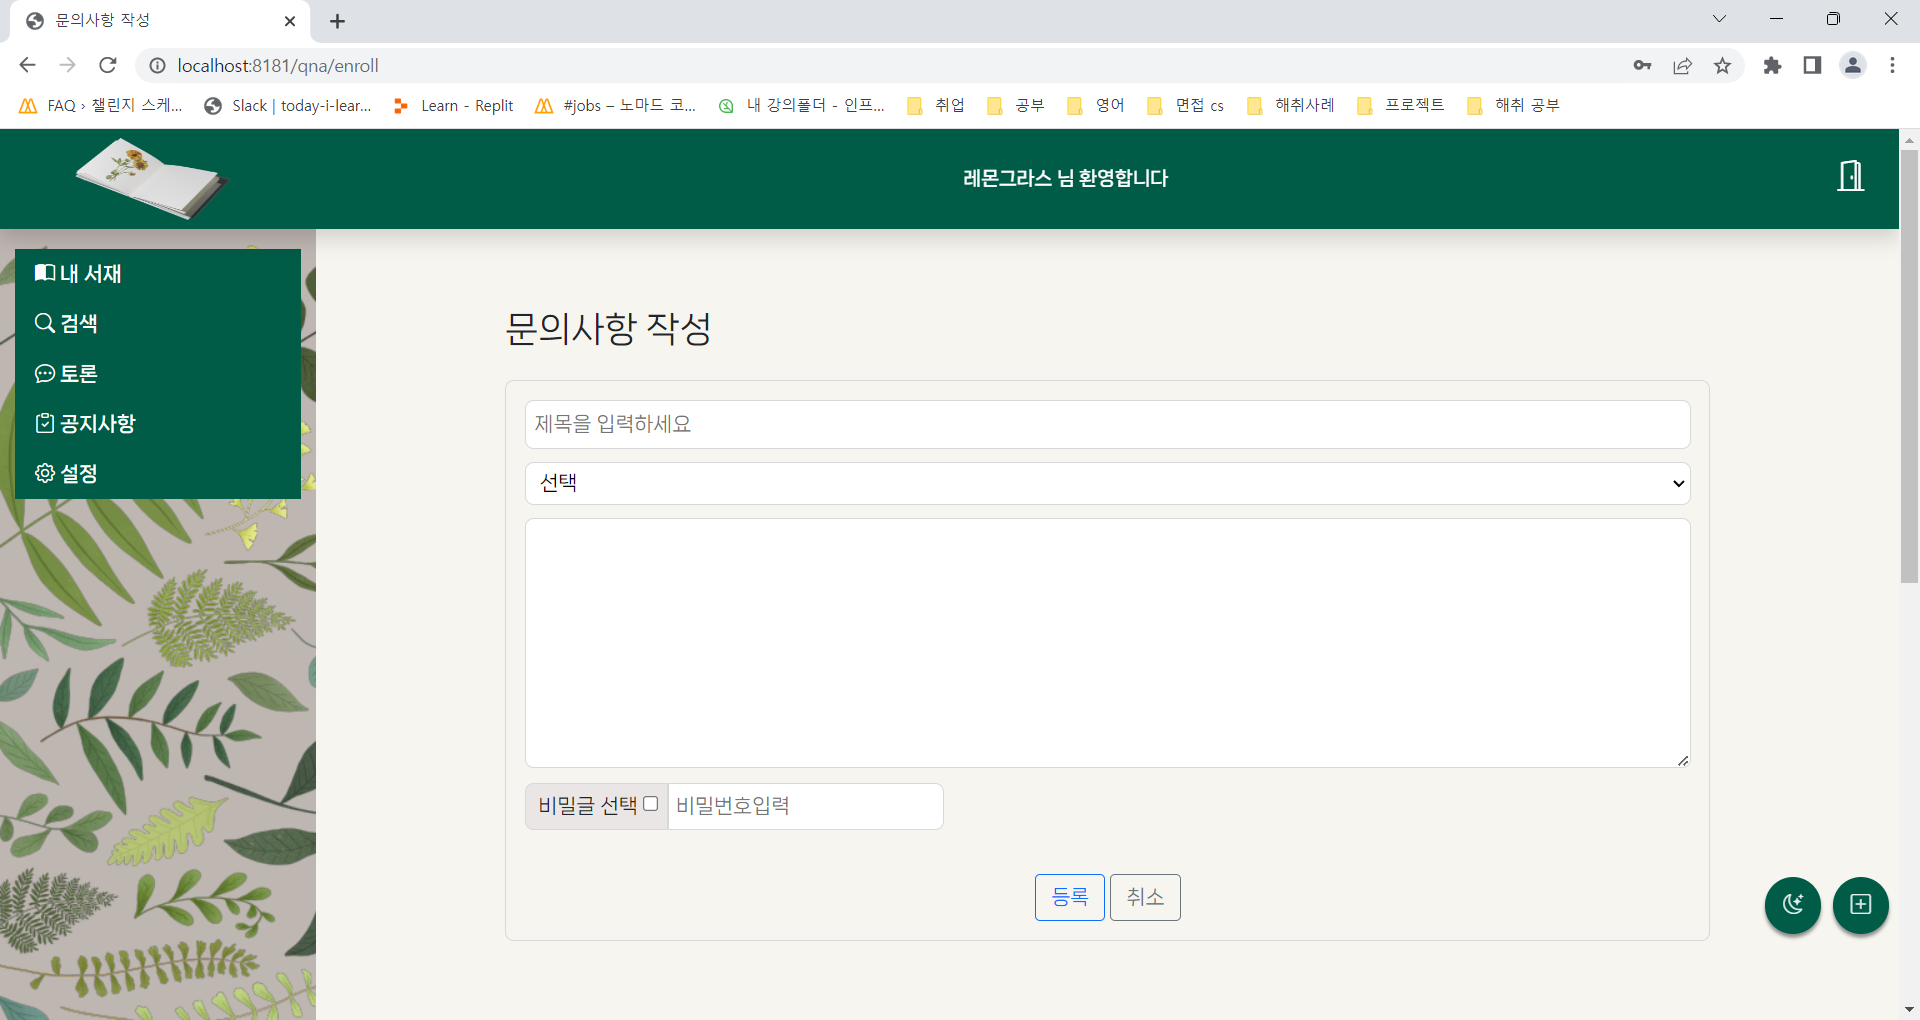
Task: Open 설정 with the gear icon
Action: [x=44, y=473]
